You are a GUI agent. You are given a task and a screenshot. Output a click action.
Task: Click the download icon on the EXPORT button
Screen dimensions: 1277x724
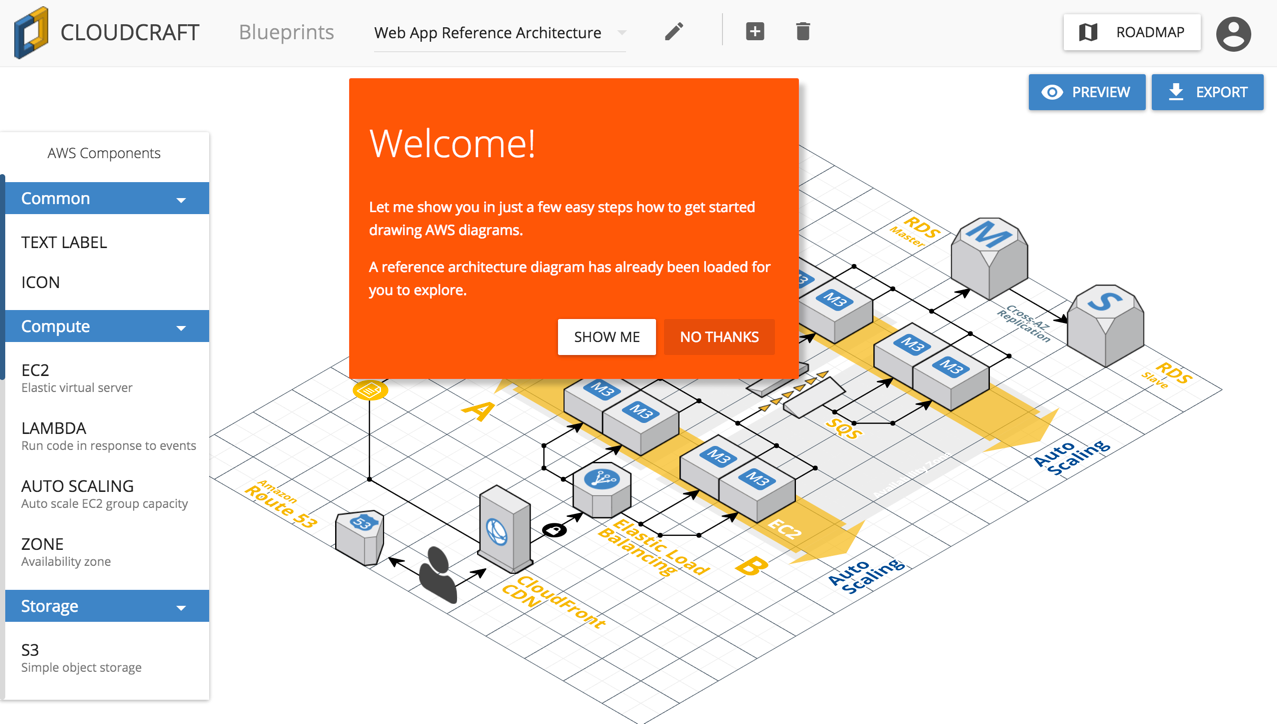[x=1176, y=91]
